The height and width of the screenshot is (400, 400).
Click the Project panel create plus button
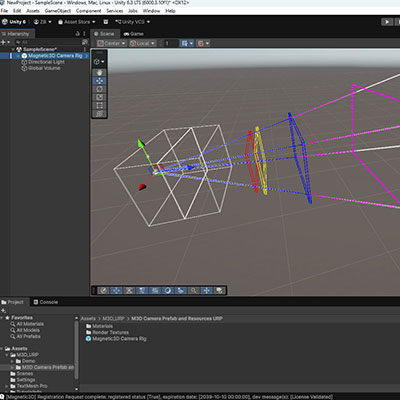(4, 311)
